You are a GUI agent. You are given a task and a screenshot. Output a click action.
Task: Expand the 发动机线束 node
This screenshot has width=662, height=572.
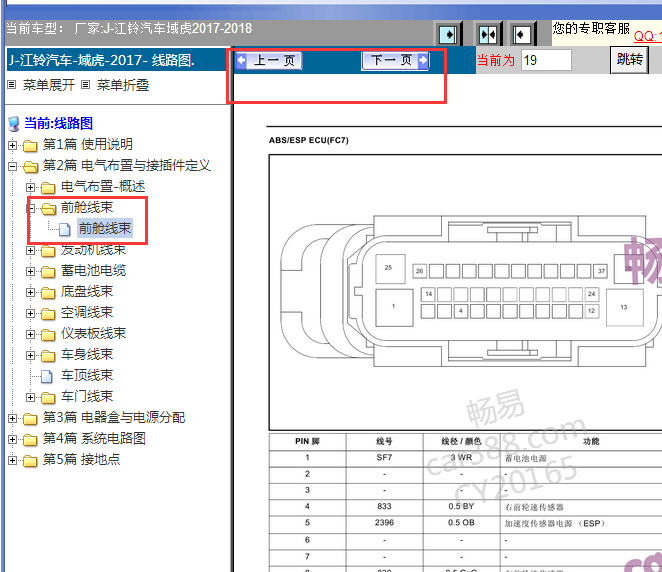(x=30, y=250)
